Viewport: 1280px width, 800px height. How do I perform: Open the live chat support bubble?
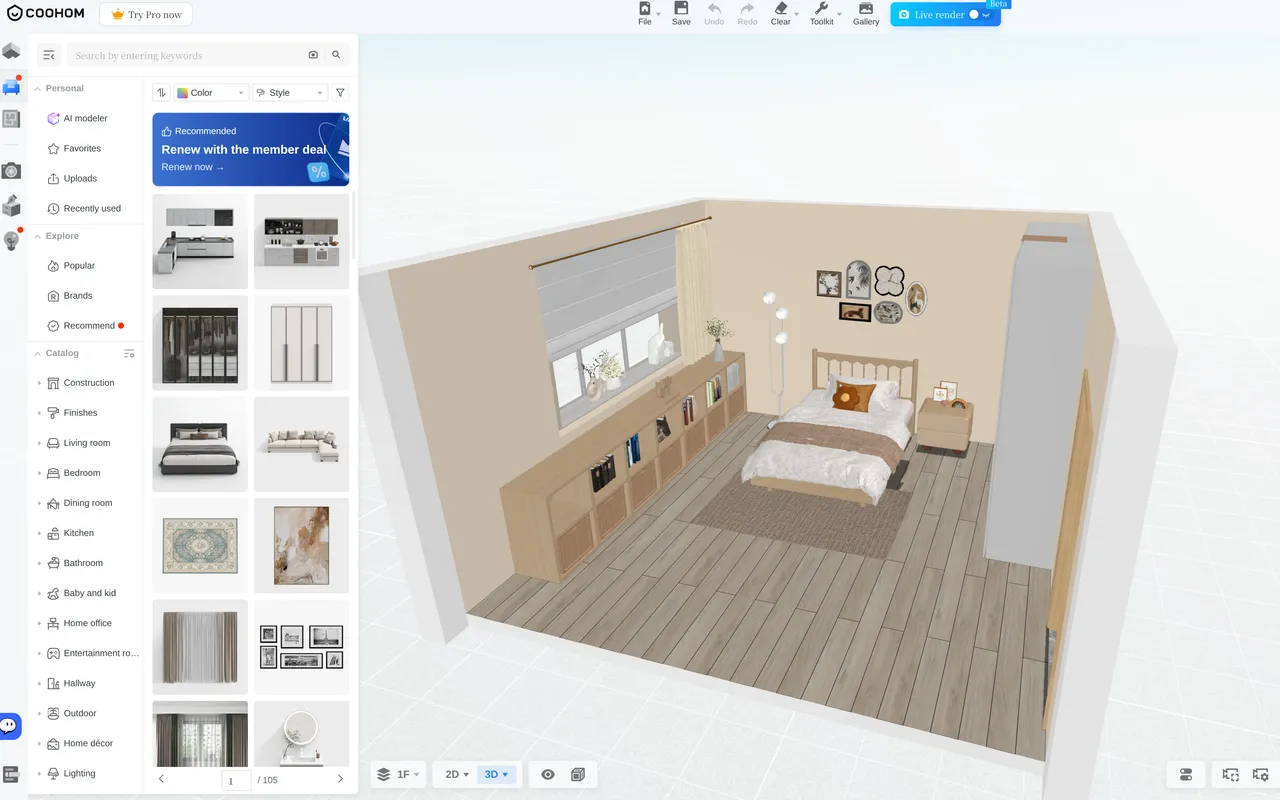(x=10, y=726)
